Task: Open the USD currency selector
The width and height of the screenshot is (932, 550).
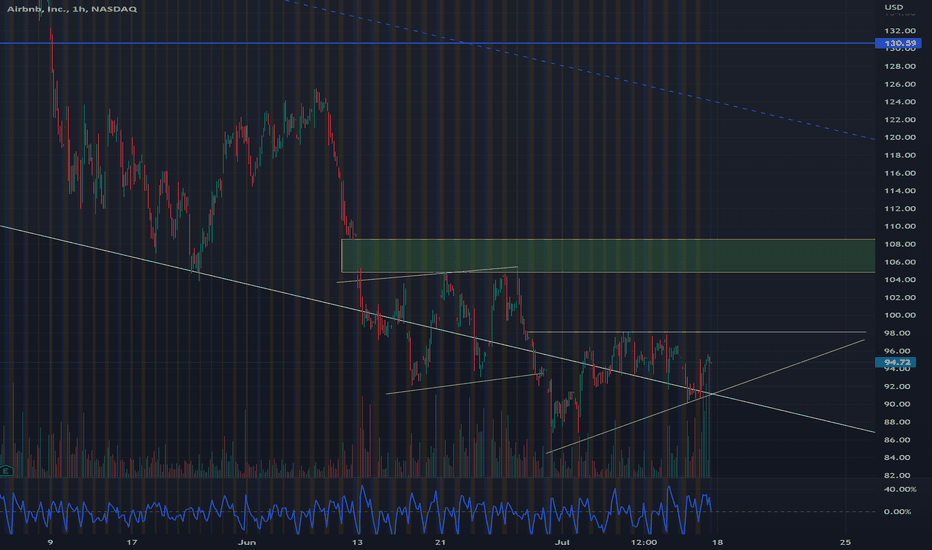Action: tap(893, 7)
